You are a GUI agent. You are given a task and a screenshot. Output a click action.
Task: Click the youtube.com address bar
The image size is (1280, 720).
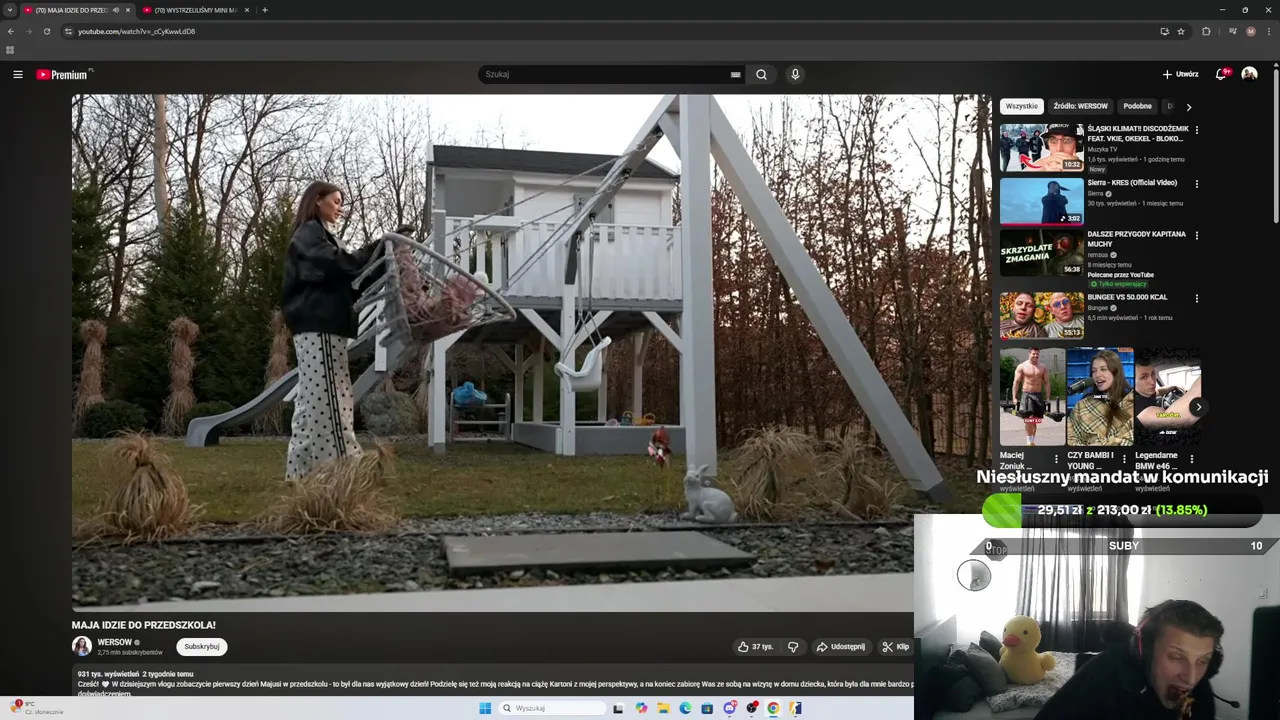click(x=625, y=31)
